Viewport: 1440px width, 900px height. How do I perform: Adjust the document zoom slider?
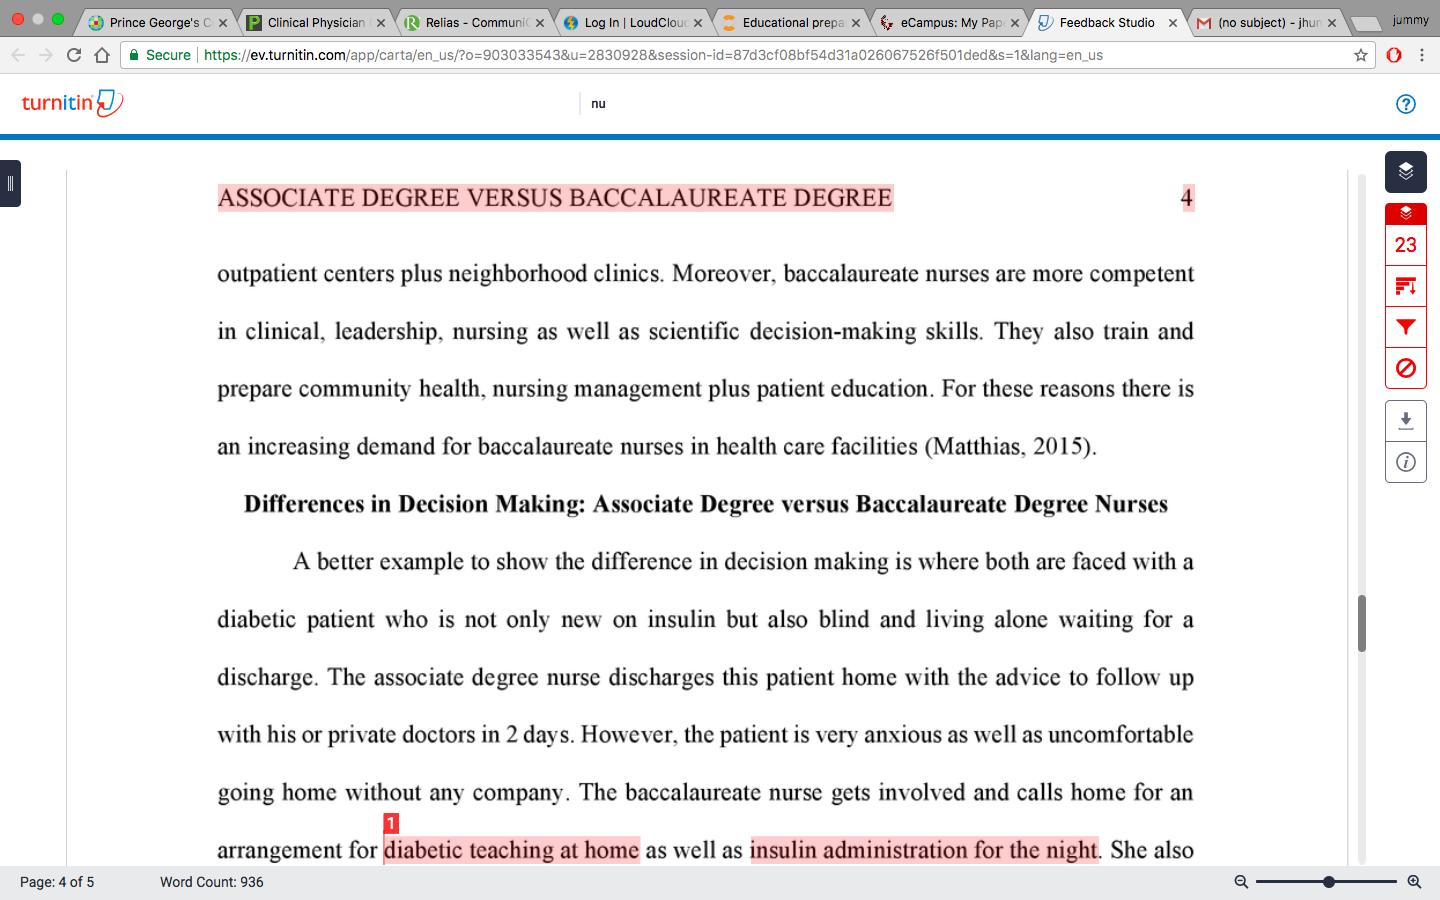[1328, 882]
